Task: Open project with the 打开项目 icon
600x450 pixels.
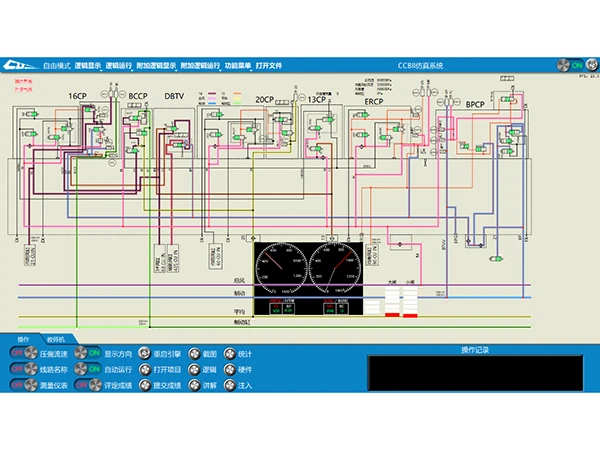Action: point(144,369)
